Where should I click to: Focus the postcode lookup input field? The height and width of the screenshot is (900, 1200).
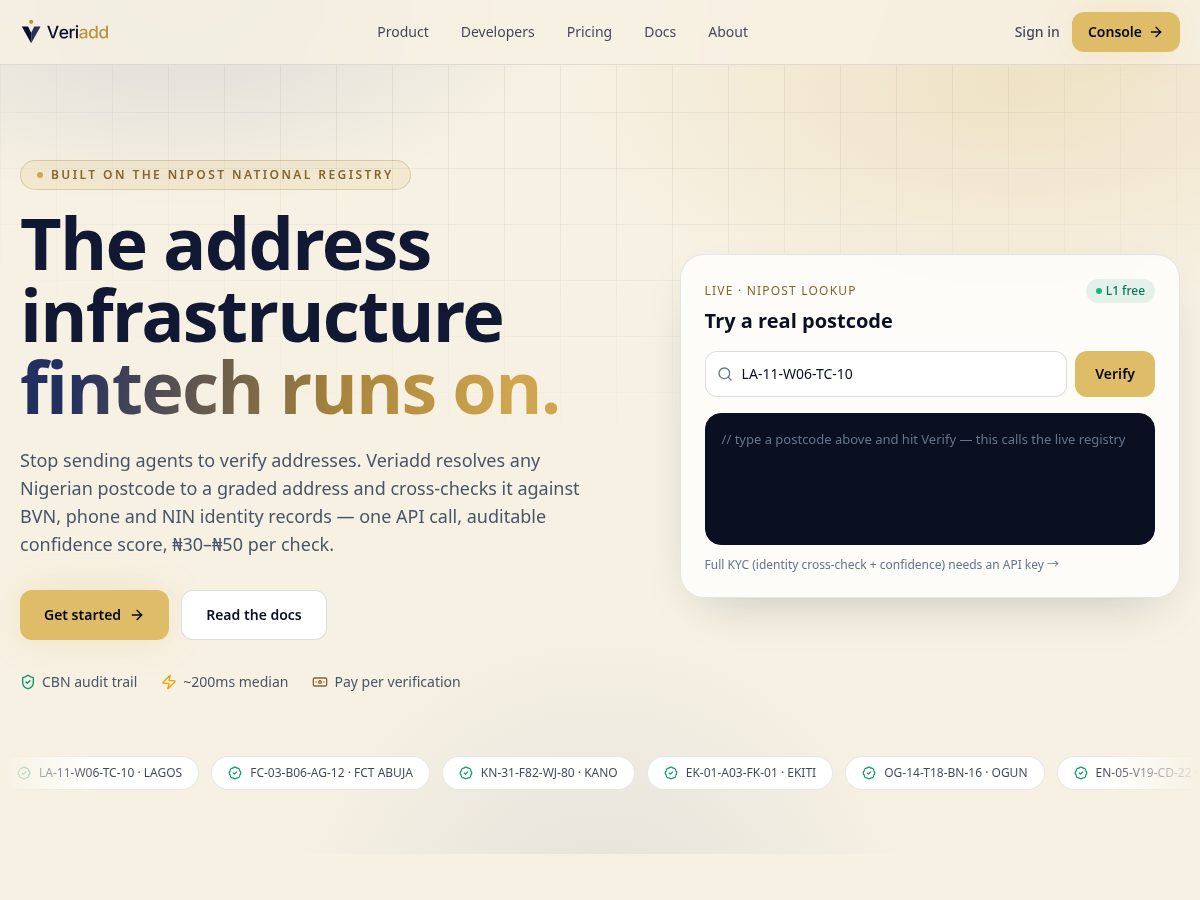pos(886,374)
